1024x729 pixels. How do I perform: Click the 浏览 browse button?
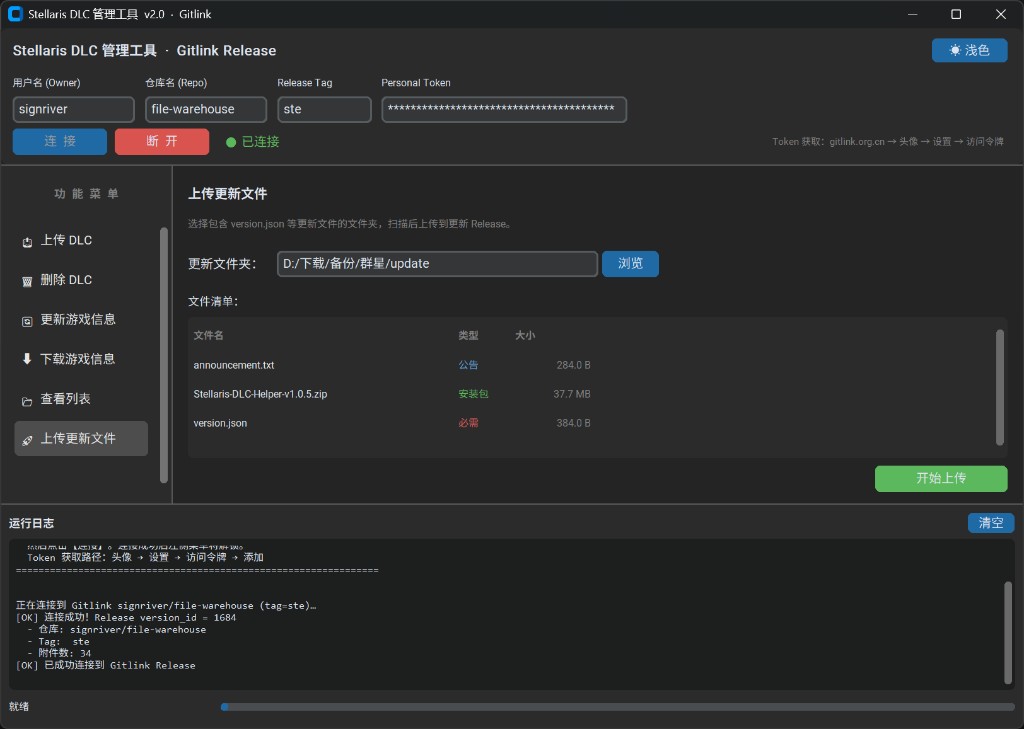click(630, 264)
